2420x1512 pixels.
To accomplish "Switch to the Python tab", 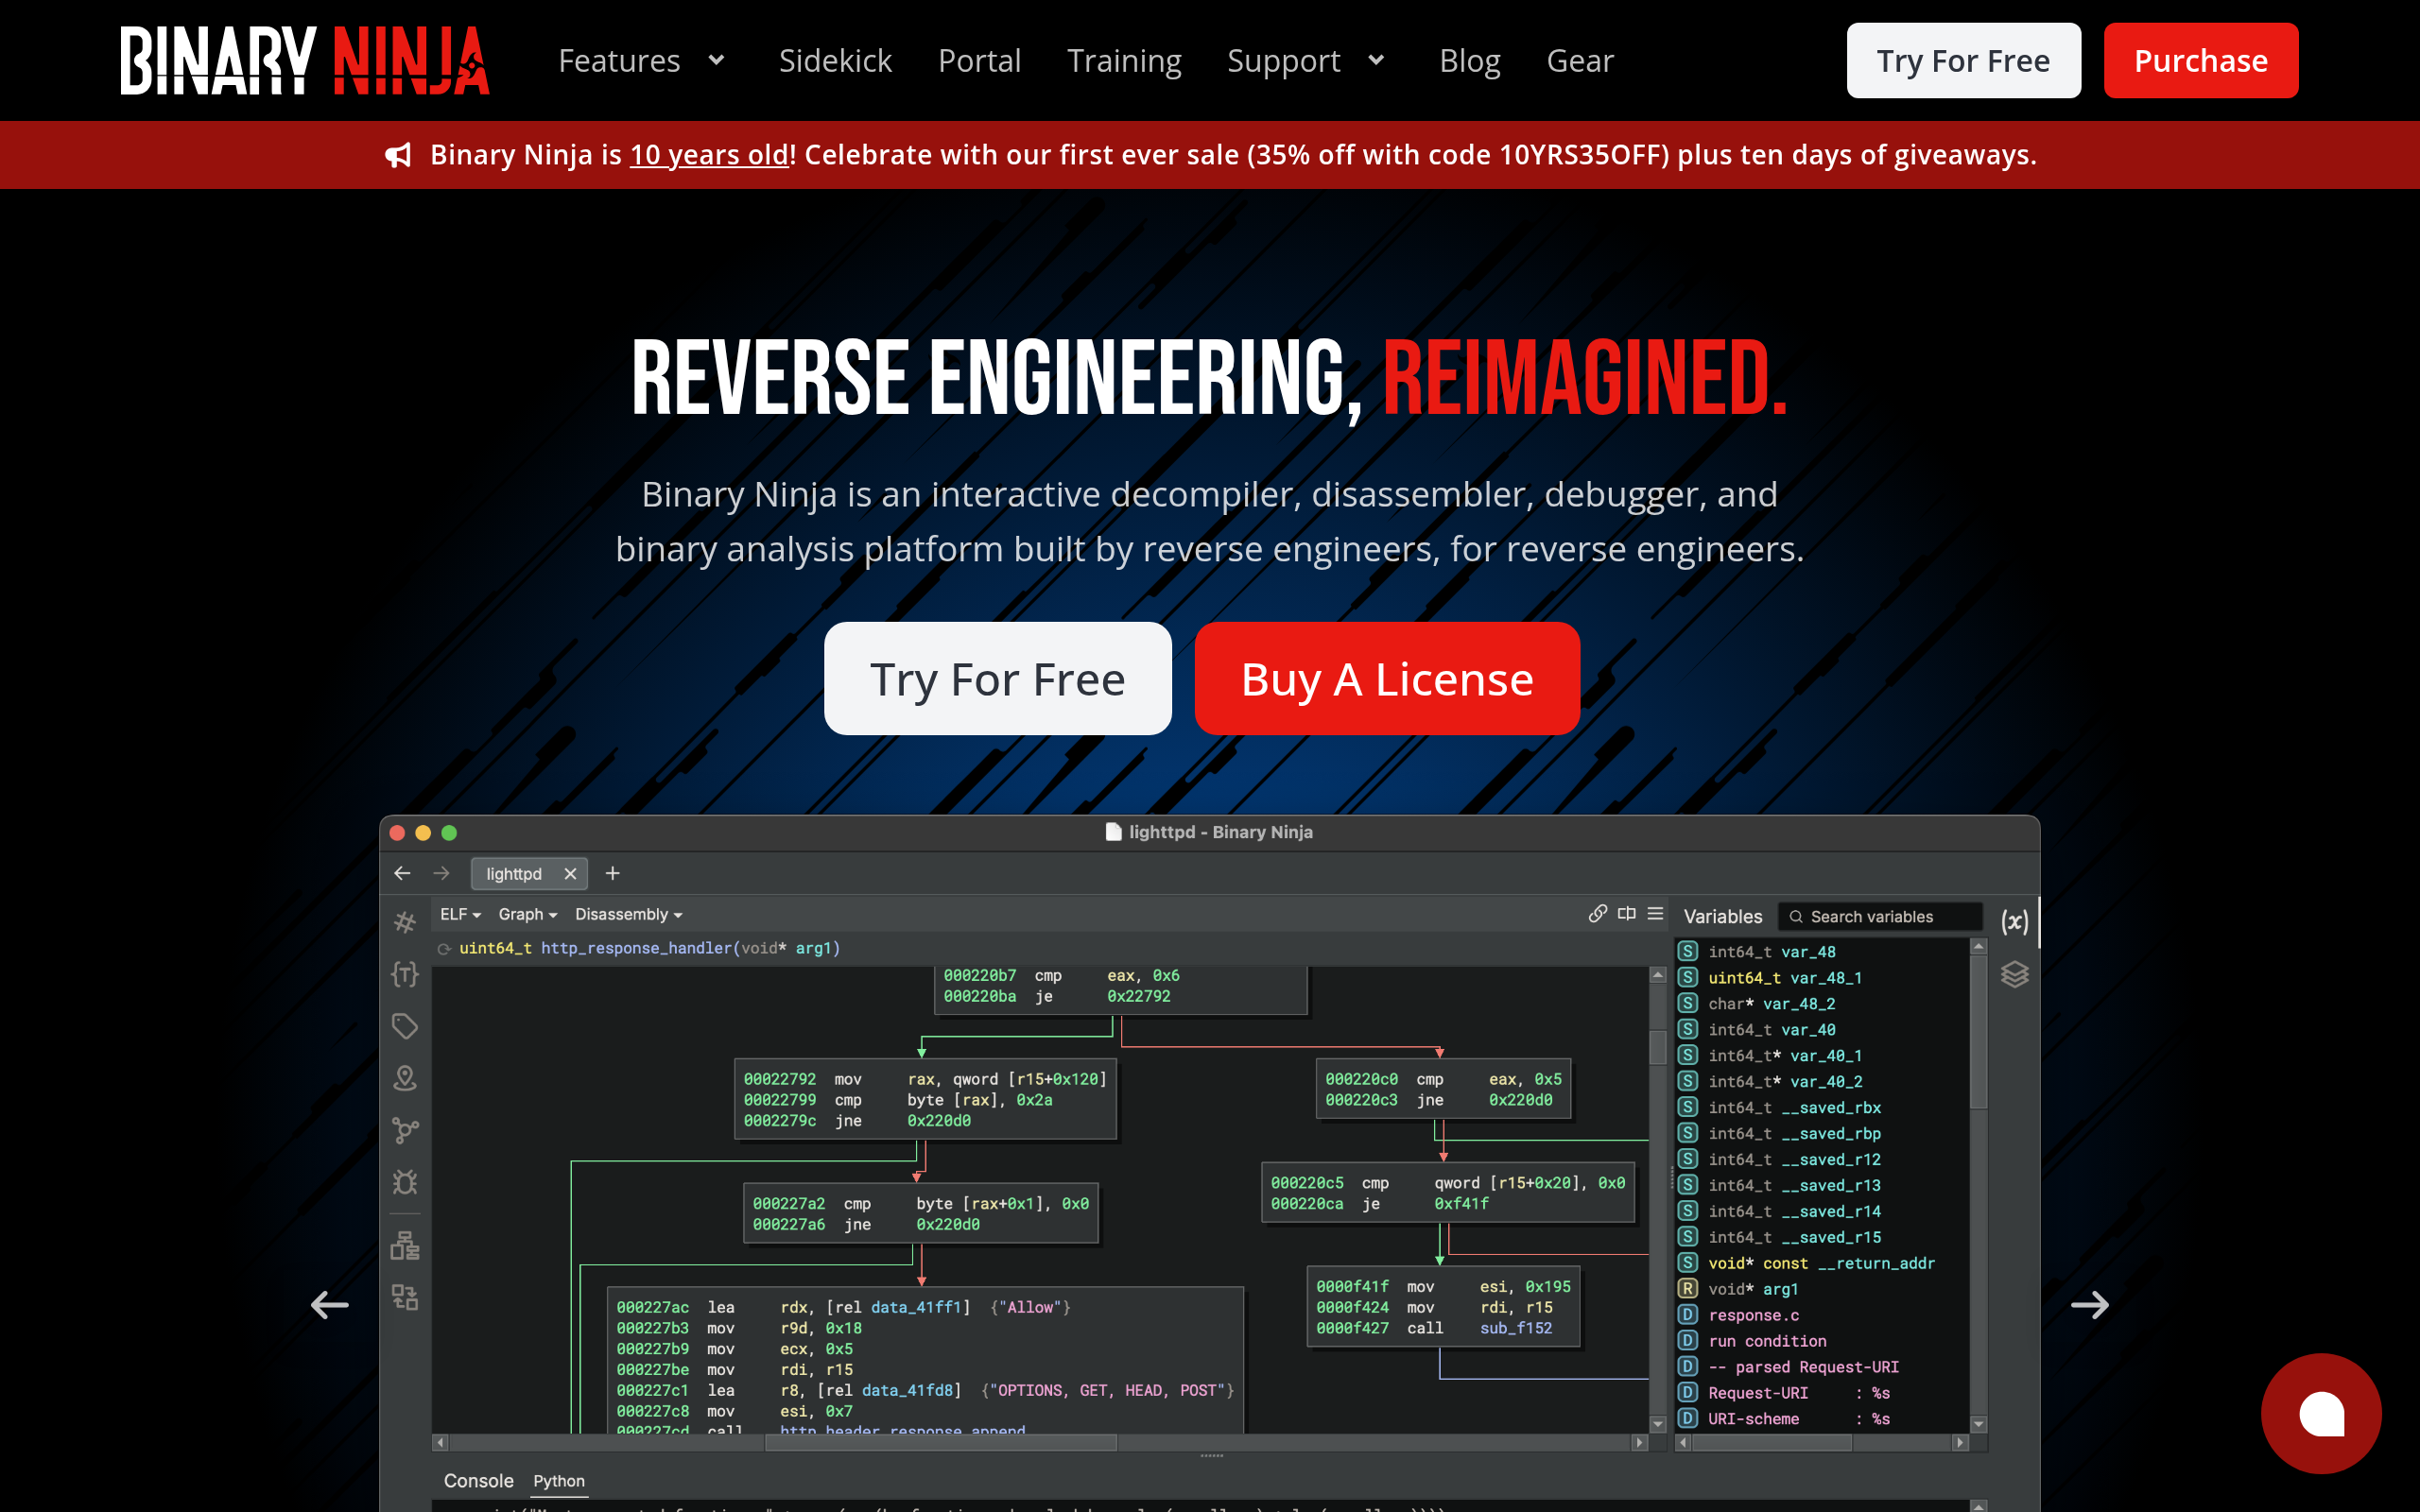I will point(559,1481).
